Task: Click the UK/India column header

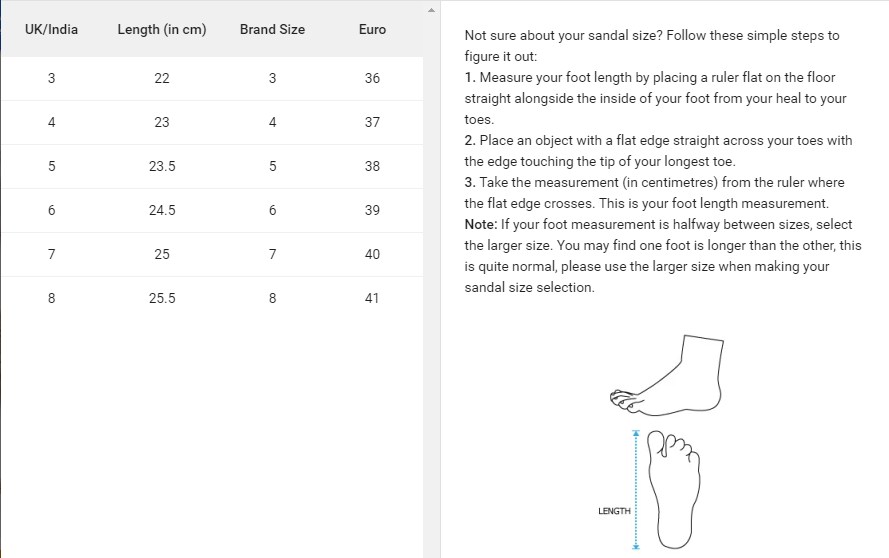Action: pos(51,29)
